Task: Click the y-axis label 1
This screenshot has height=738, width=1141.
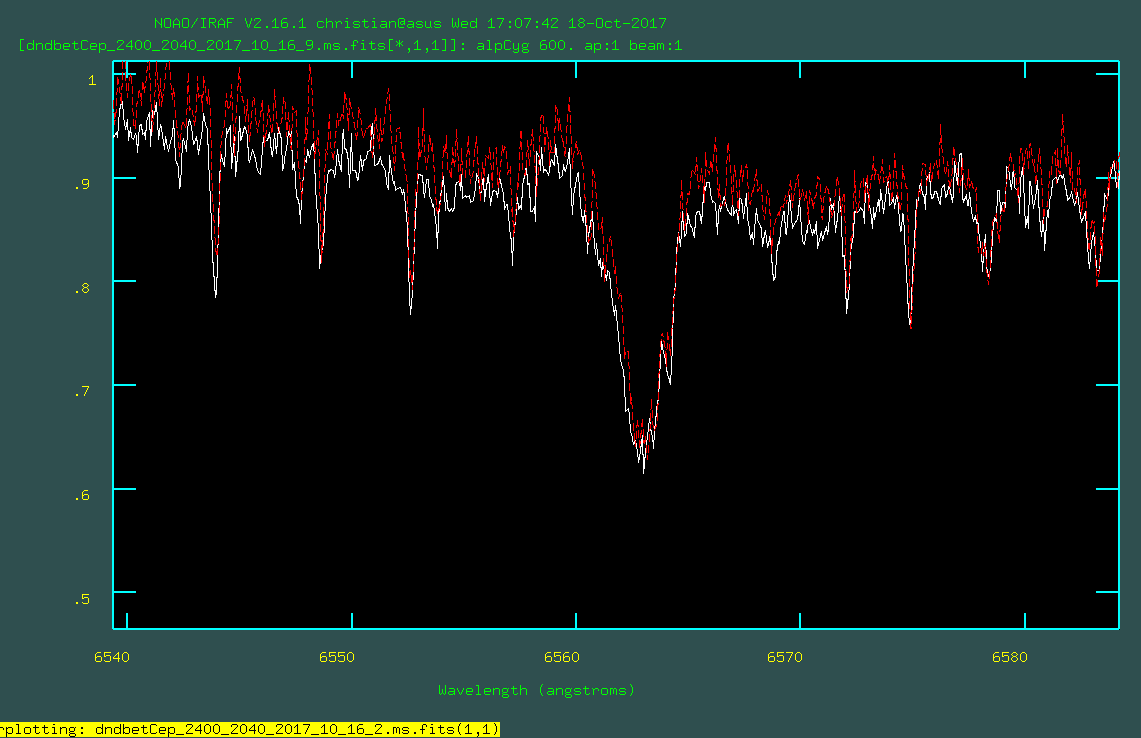Action: point(93,79)
